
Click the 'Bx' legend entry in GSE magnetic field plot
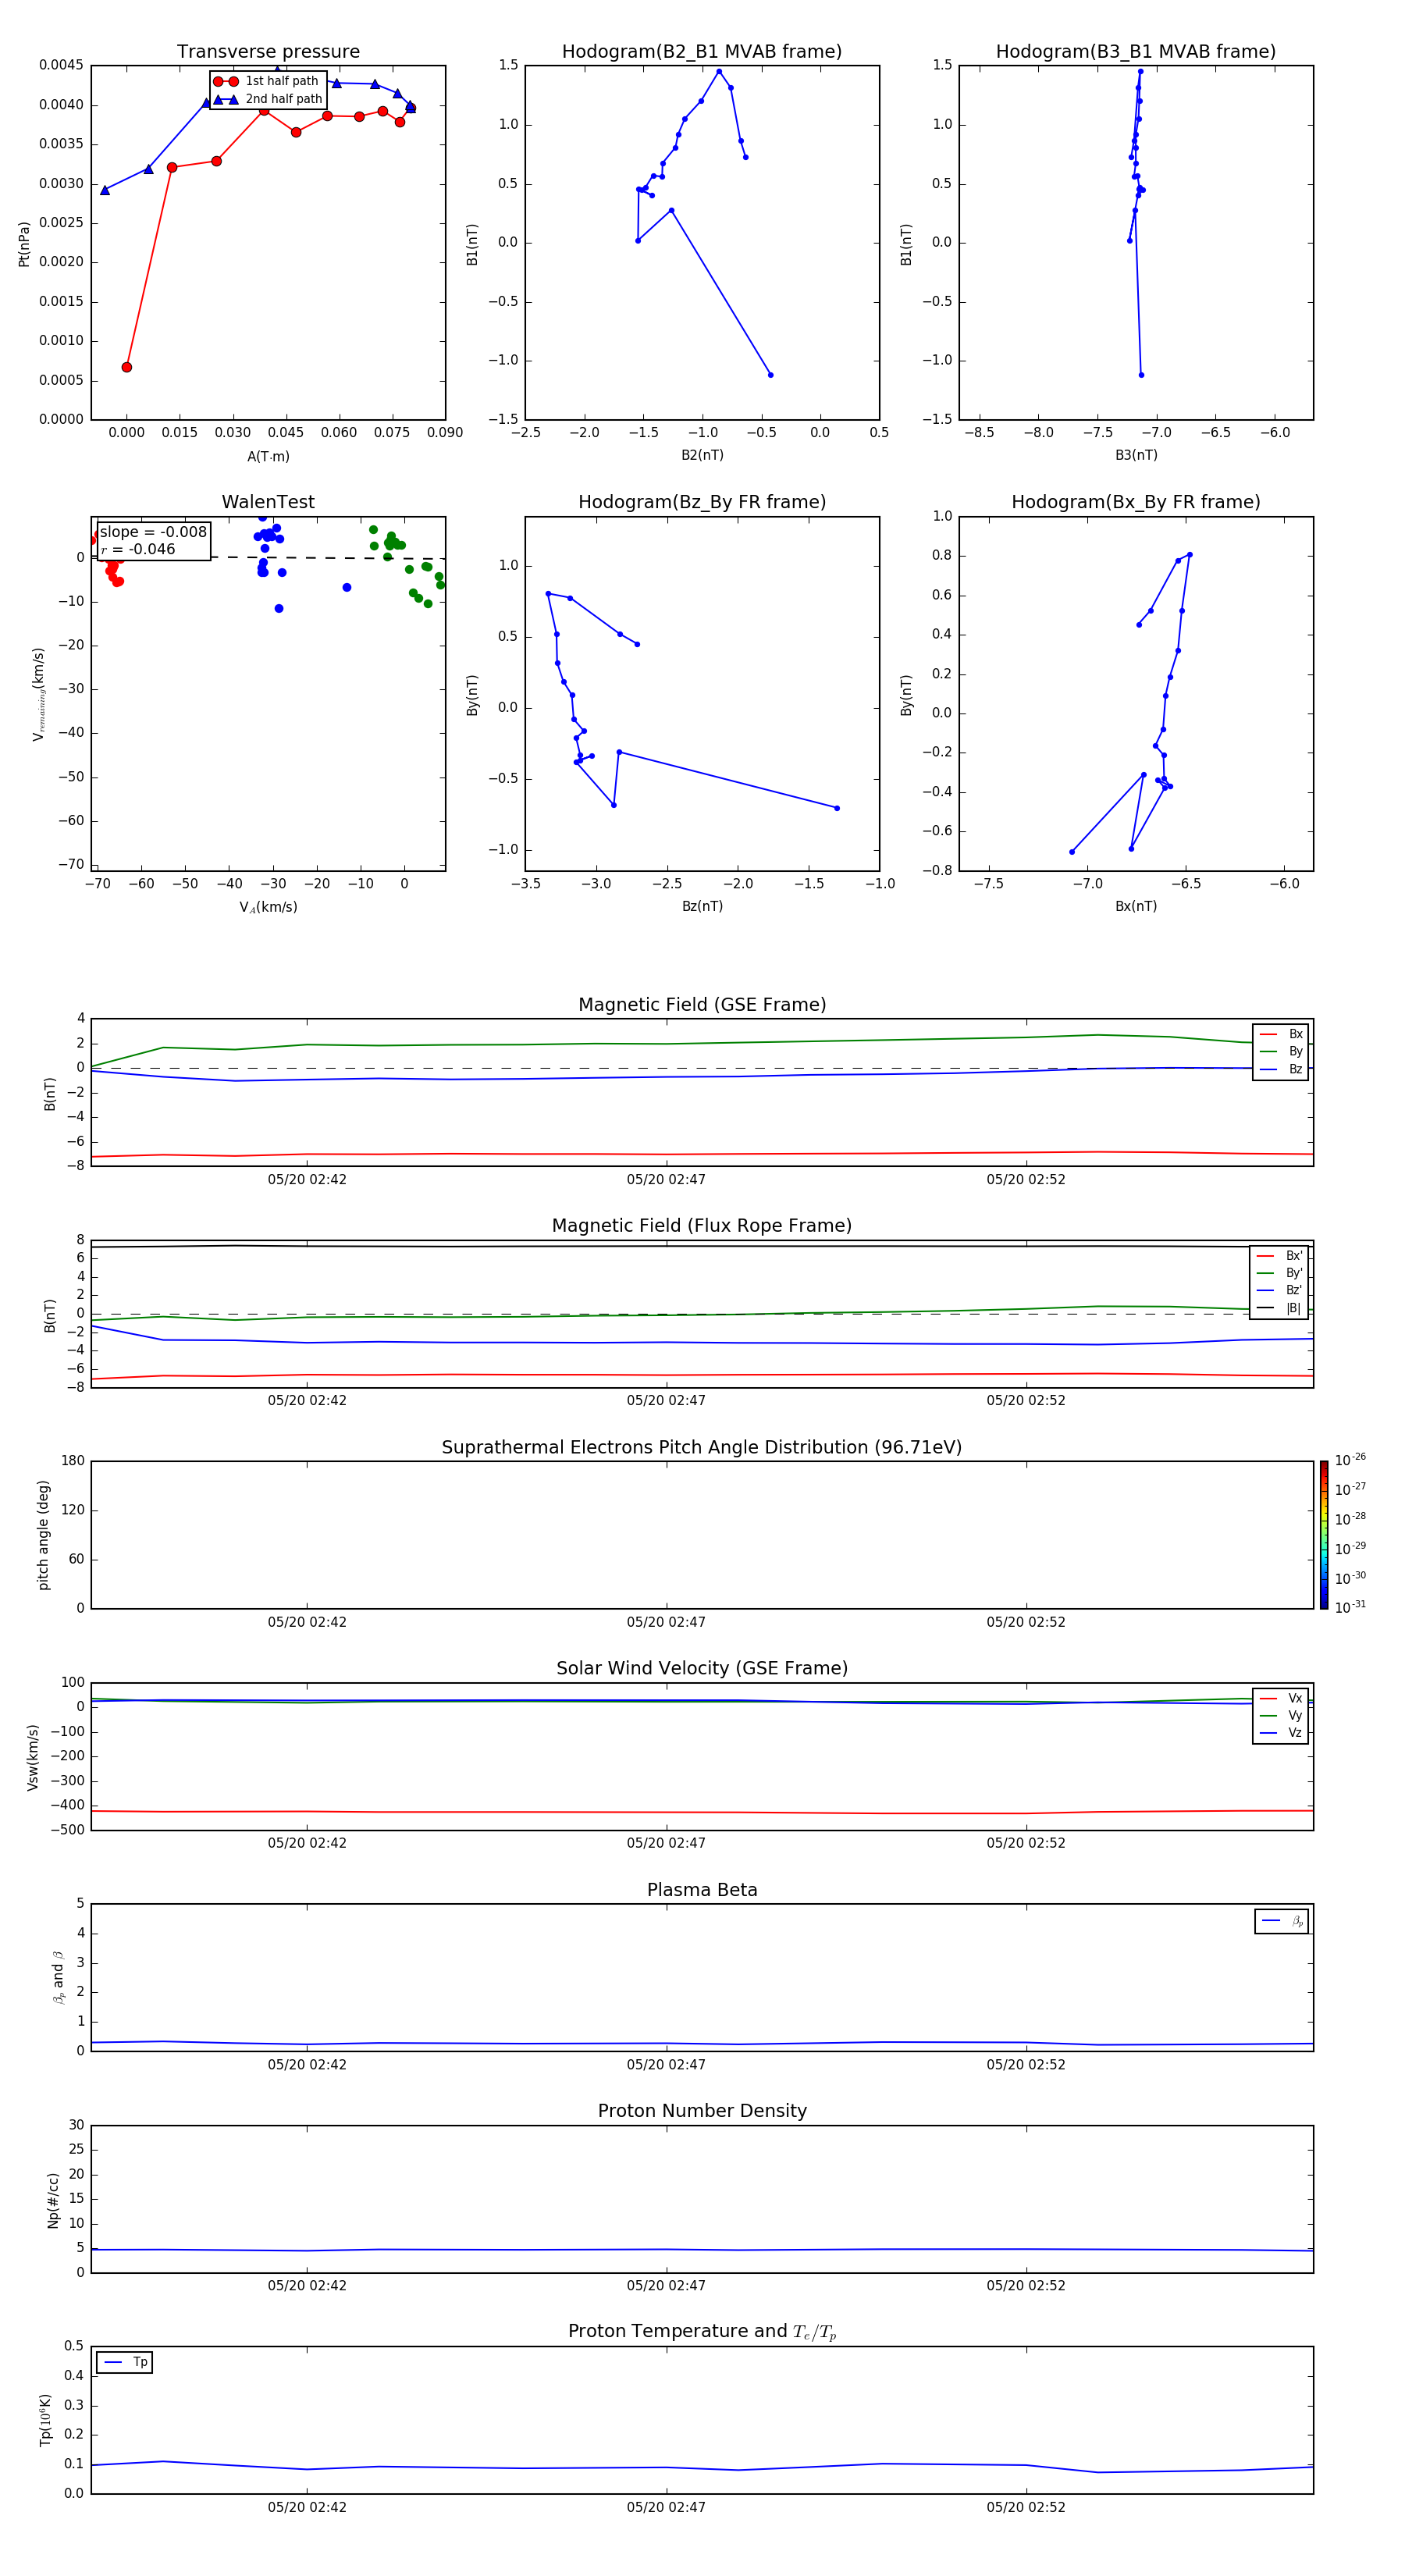(x=1281, y=1034)
